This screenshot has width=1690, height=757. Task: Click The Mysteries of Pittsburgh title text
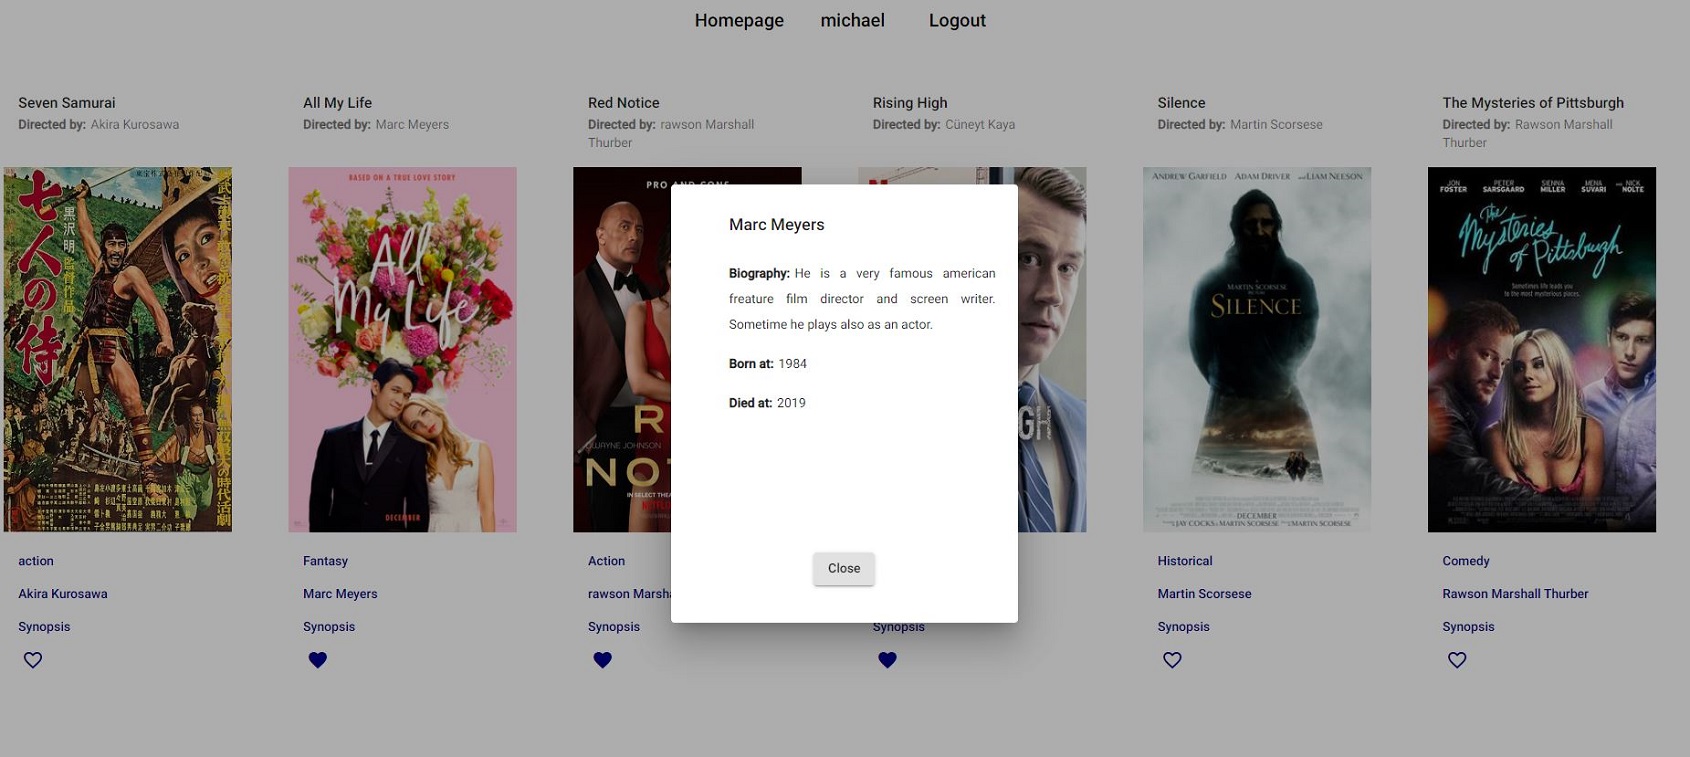click(1533, 103)
